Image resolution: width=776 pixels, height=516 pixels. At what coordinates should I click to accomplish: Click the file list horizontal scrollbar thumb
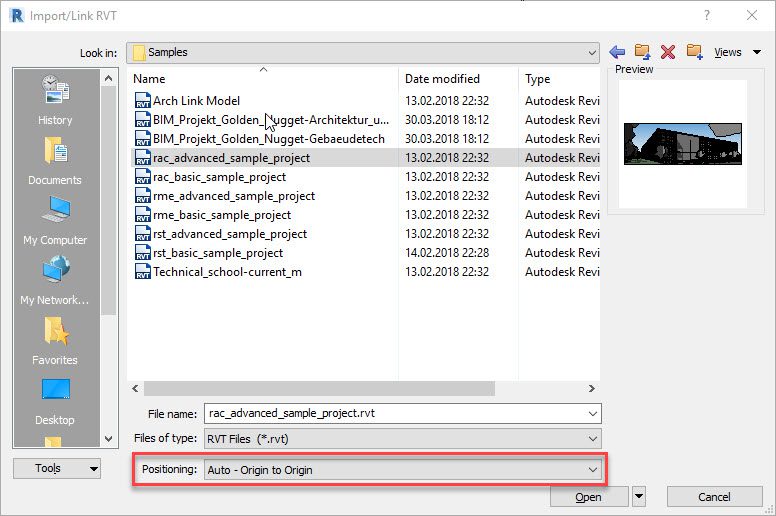[319, 388]
